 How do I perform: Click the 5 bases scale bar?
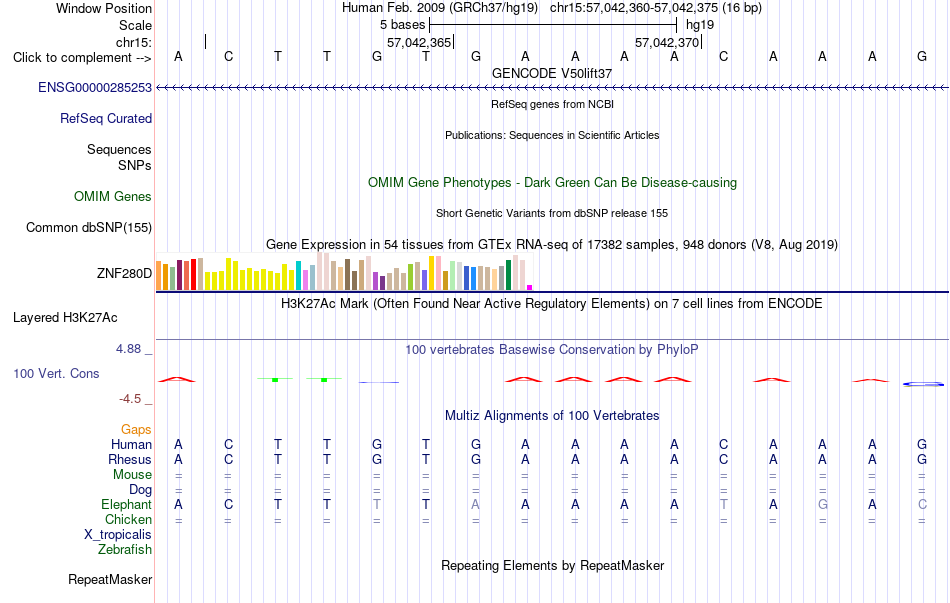pyautogui.click(x=553, y=25)
